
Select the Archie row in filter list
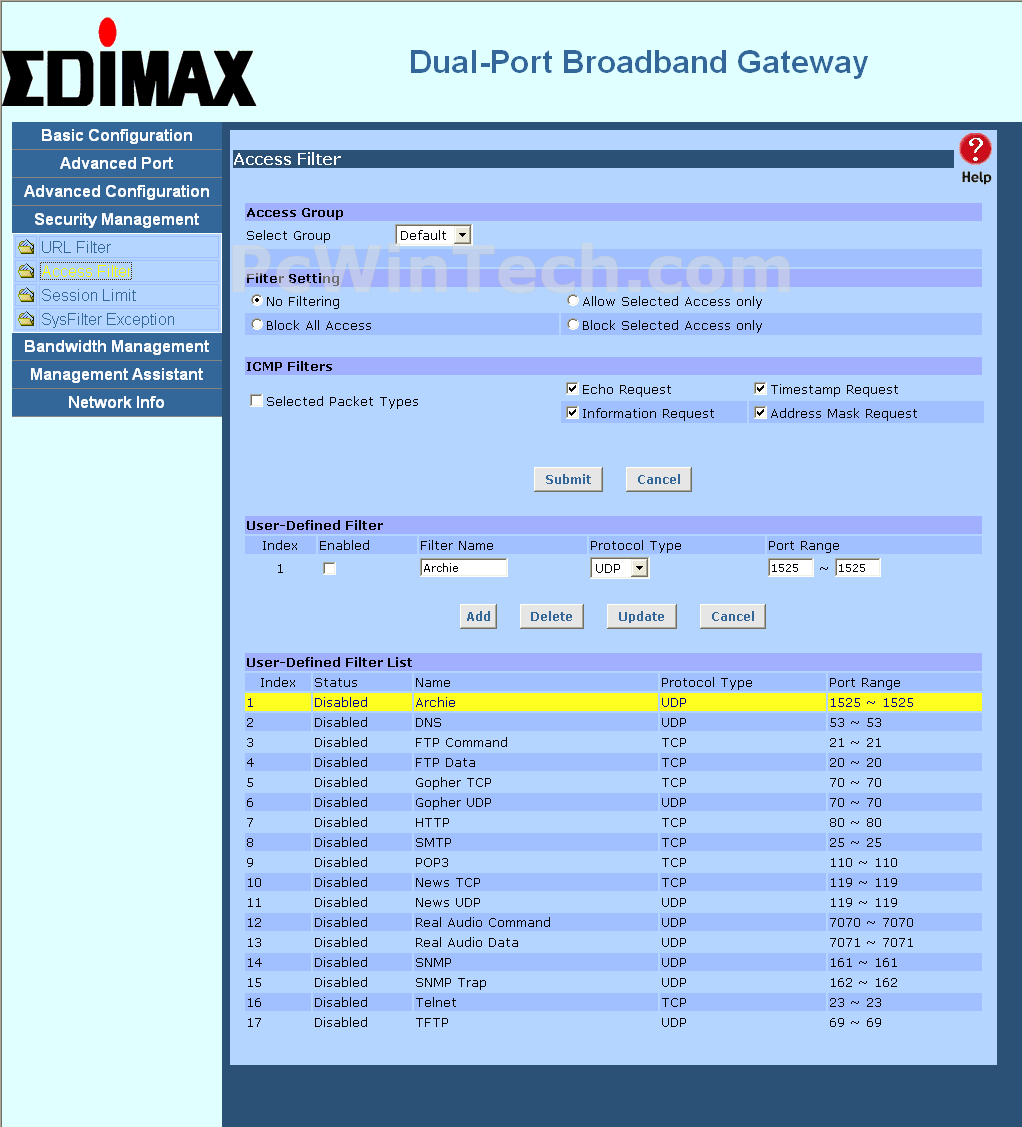pos(613,702)
